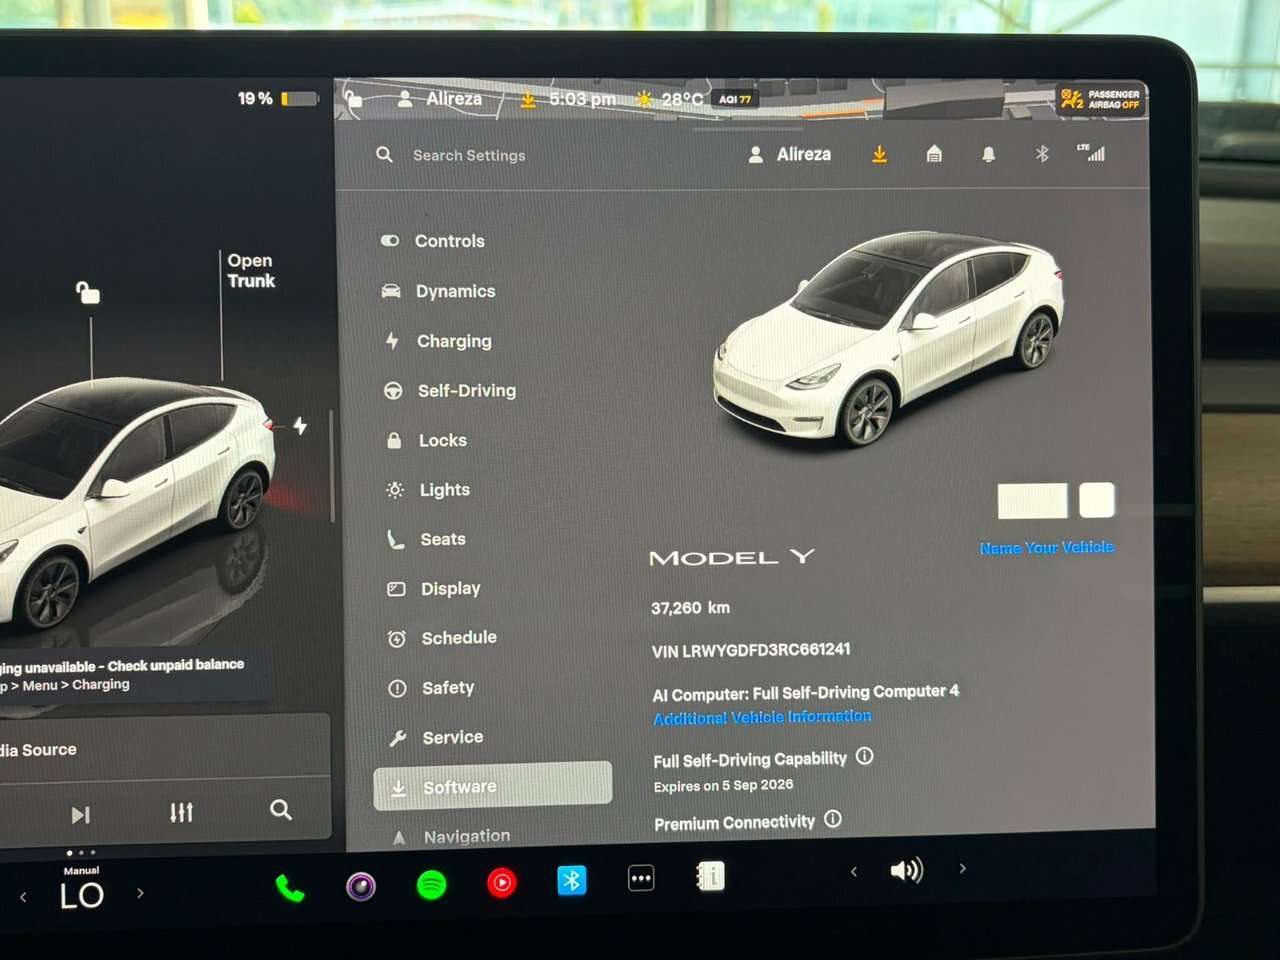Show info for Full Self-Driving Capability
This screenshot has width=1280, height=960.
[865, 757]
